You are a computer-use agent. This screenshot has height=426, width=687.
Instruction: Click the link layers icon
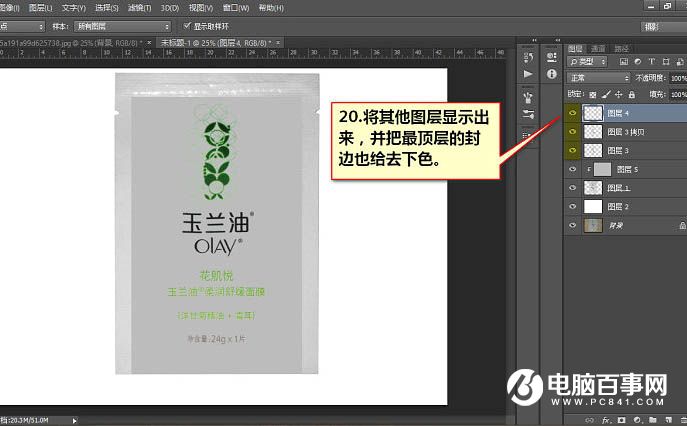[x=590, y=420]
